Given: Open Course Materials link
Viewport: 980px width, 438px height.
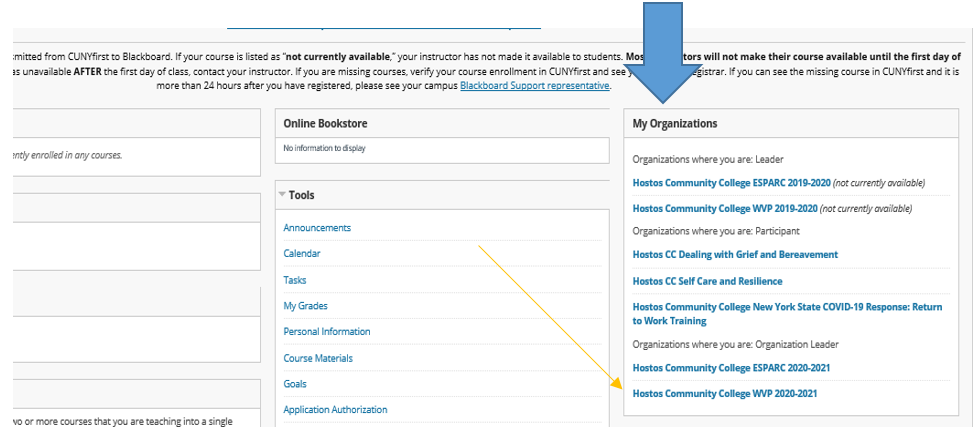Looking at the screenshot, I should (318, 358).
